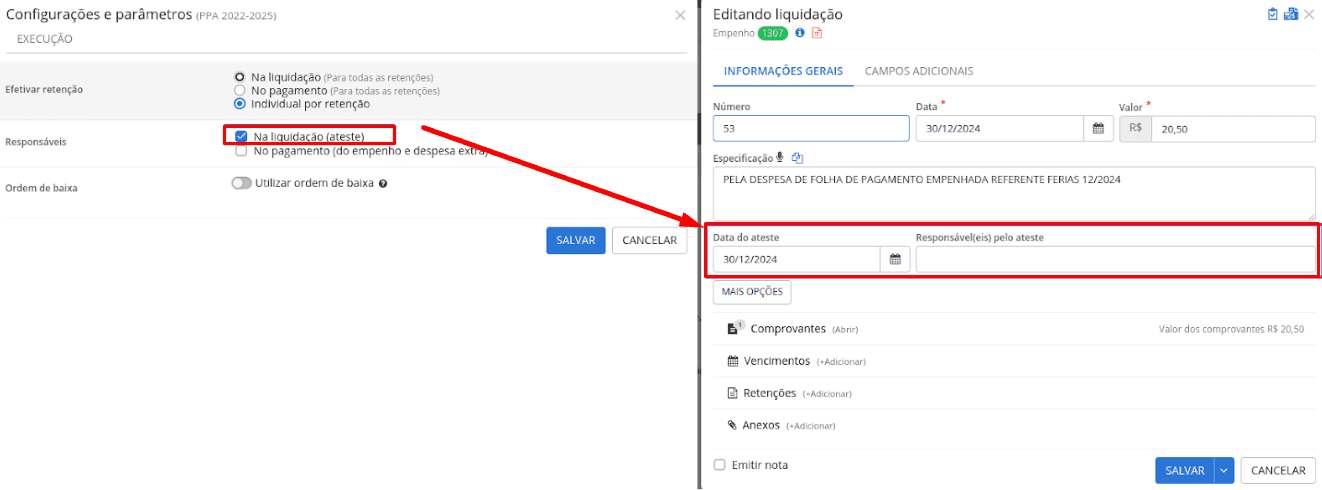Click the Retenções section title
This screenshot has width=1322, height=490.
pos(770,393)
